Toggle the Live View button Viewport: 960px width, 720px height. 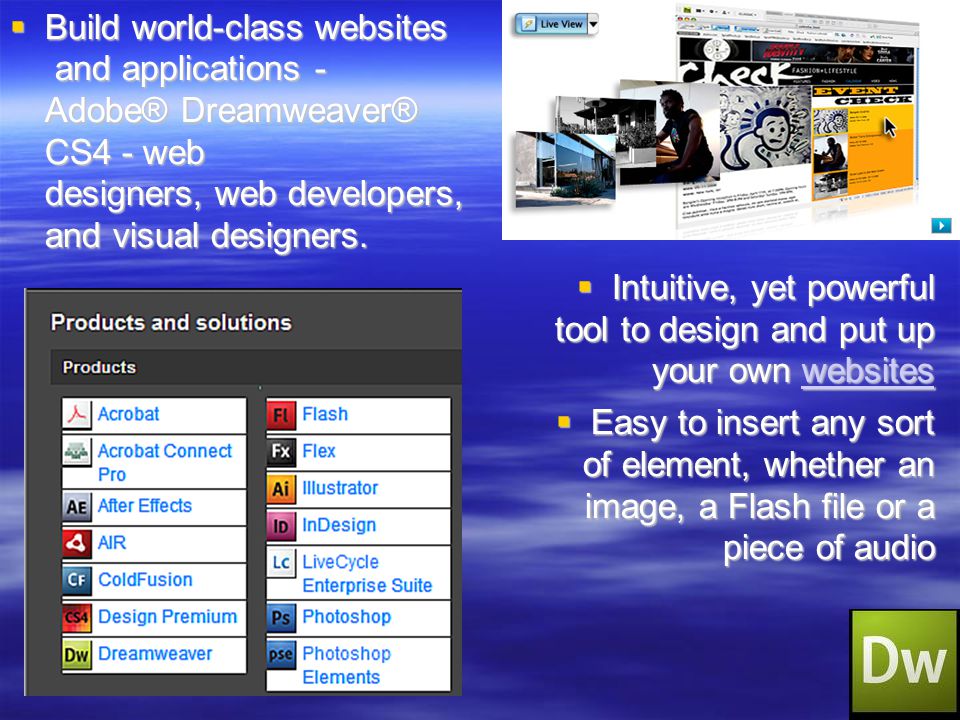[x=551, y=24]
